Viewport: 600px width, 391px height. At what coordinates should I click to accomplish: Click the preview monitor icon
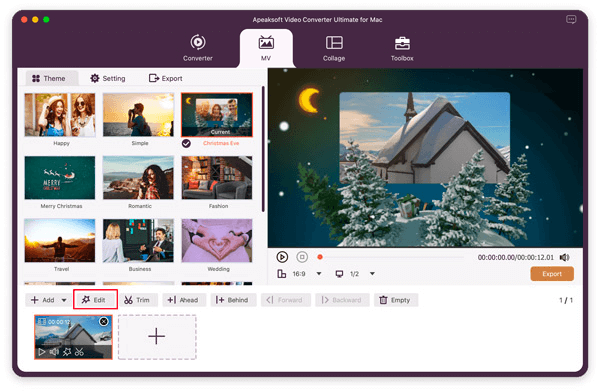coord(339,274)
